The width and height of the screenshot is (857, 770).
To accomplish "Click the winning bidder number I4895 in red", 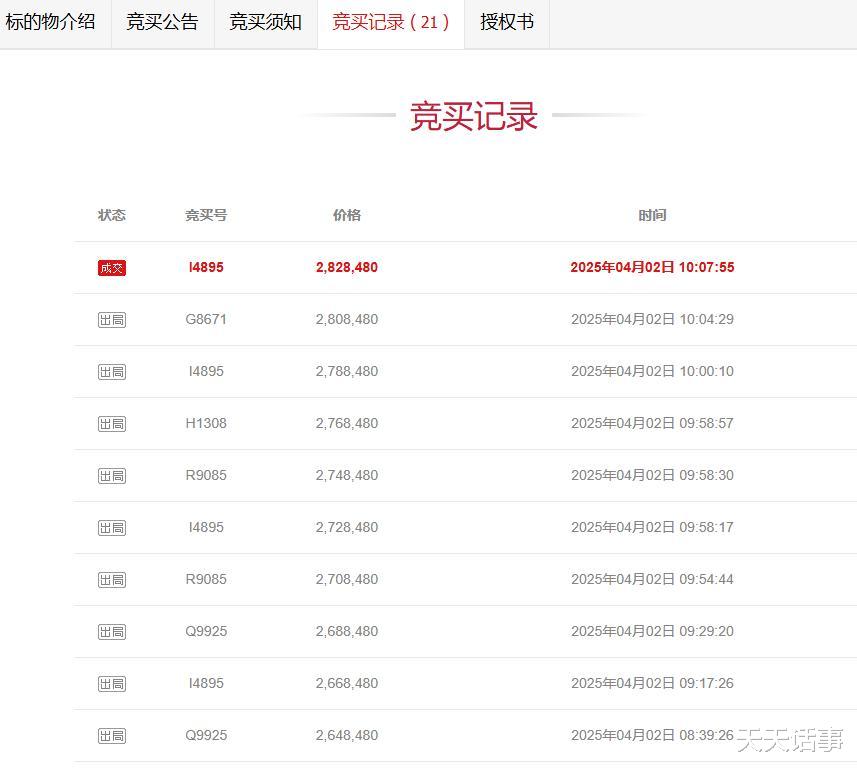I will coord(206,267).
